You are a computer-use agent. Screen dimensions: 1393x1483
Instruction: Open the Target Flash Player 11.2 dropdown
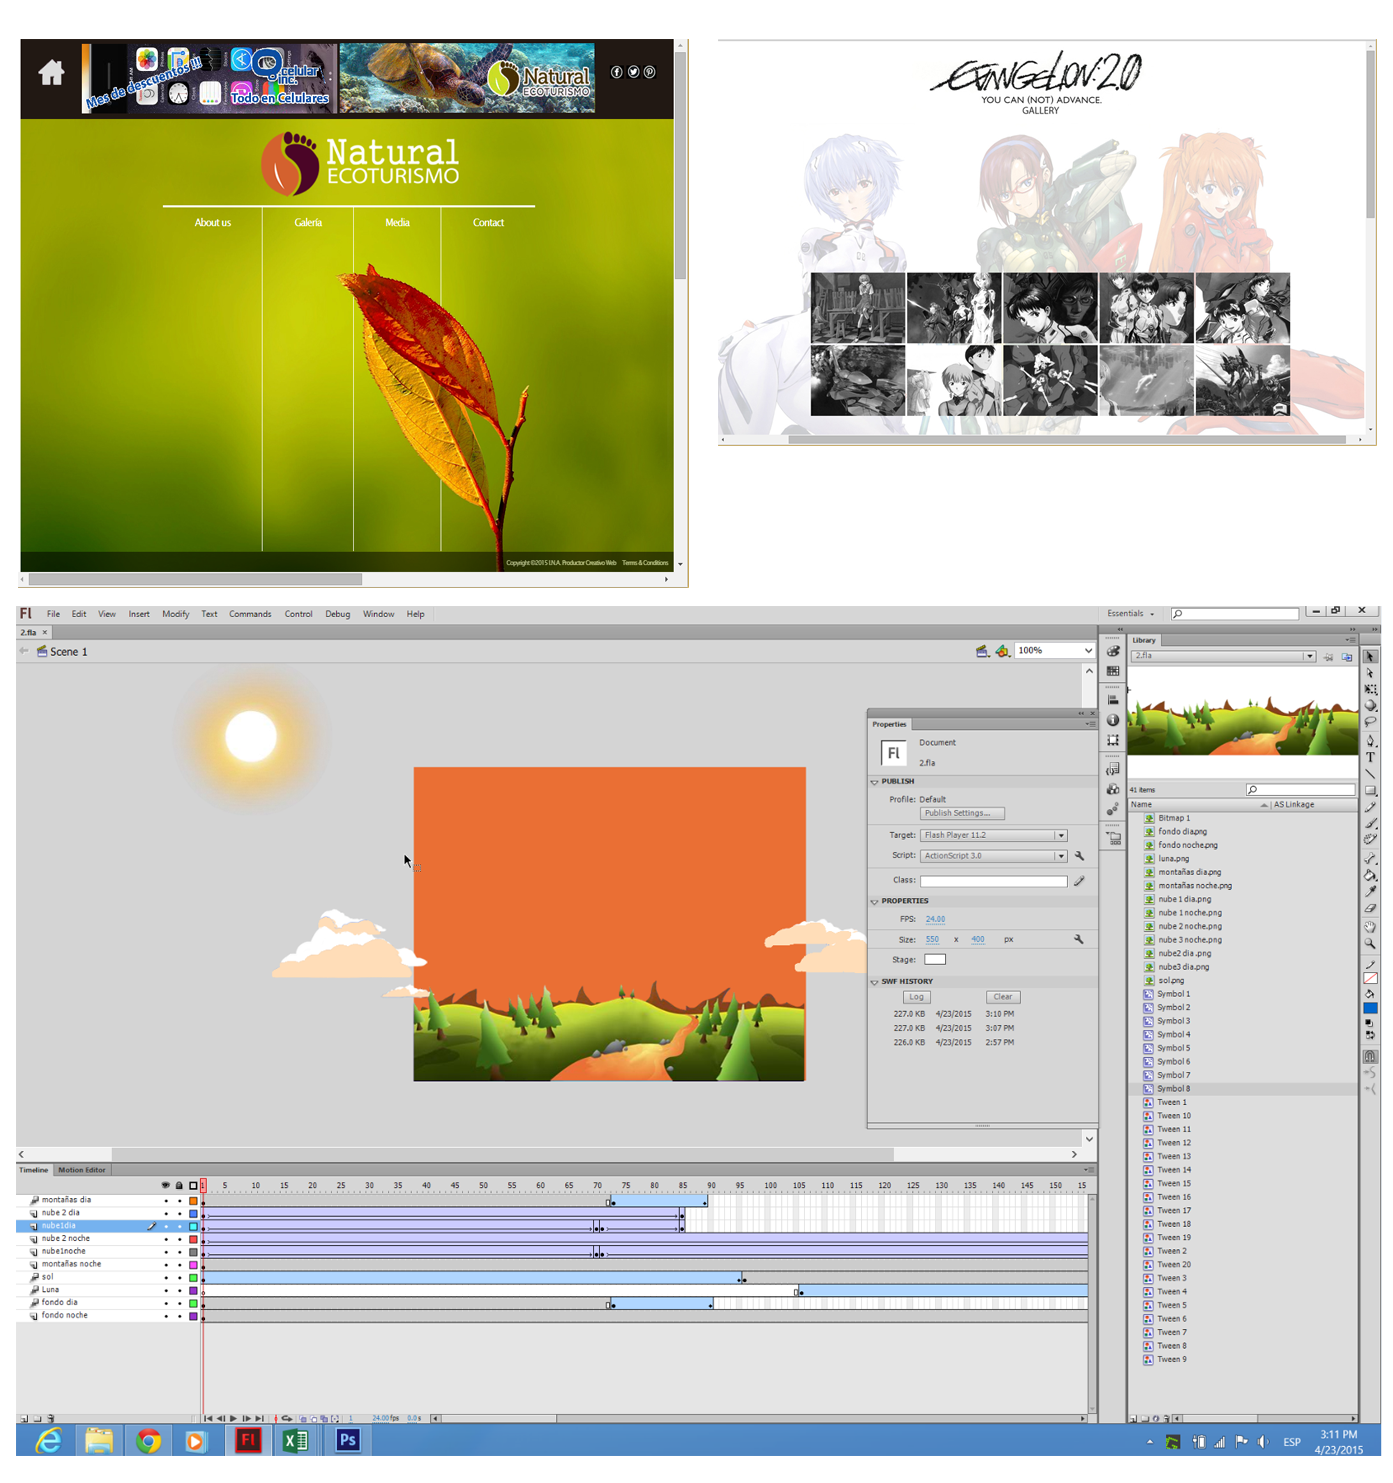[994, 835]
